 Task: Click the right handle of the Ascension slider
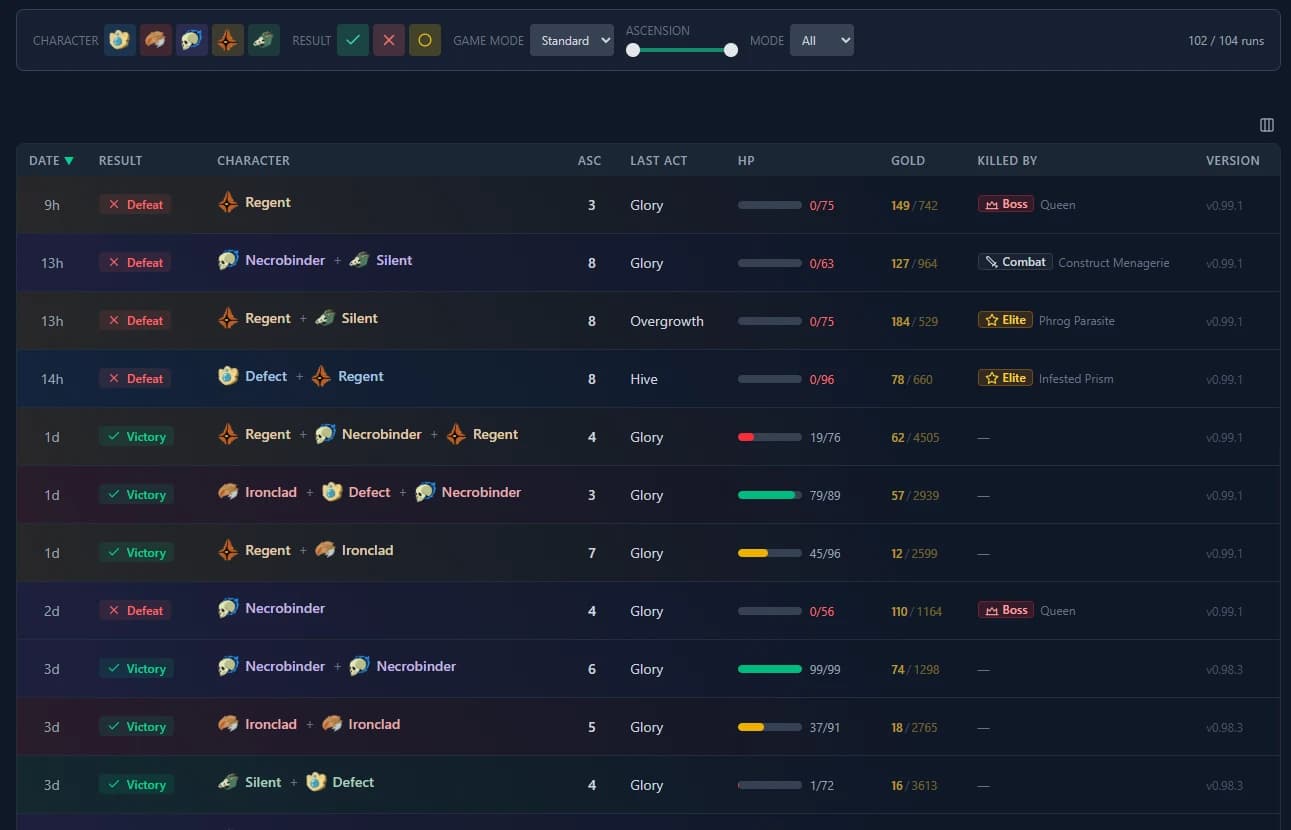click(731, 49)
